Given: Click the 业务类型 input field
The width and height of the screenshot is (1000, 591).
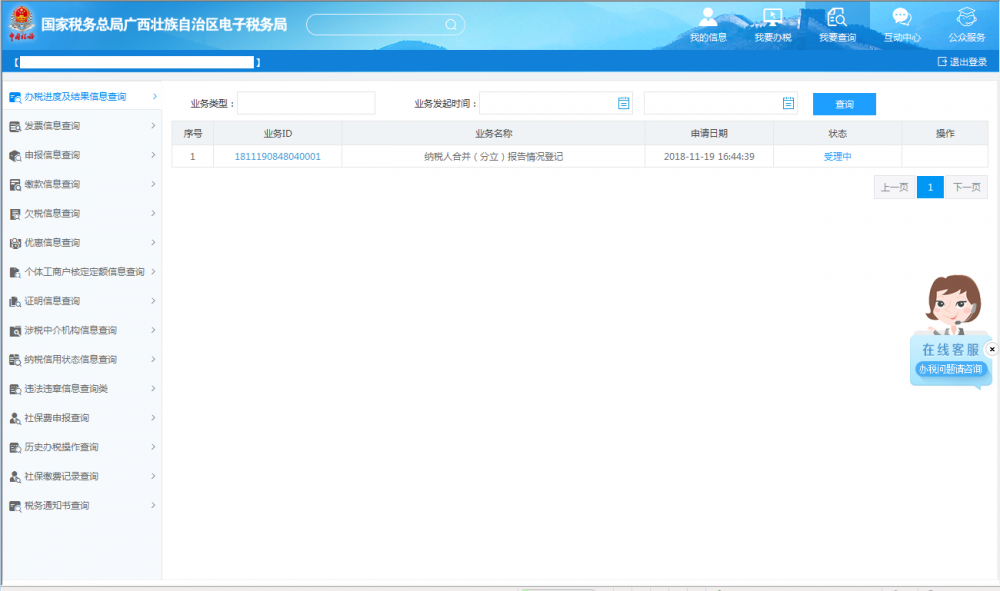Looking at the screenshot, I should 306,104.
